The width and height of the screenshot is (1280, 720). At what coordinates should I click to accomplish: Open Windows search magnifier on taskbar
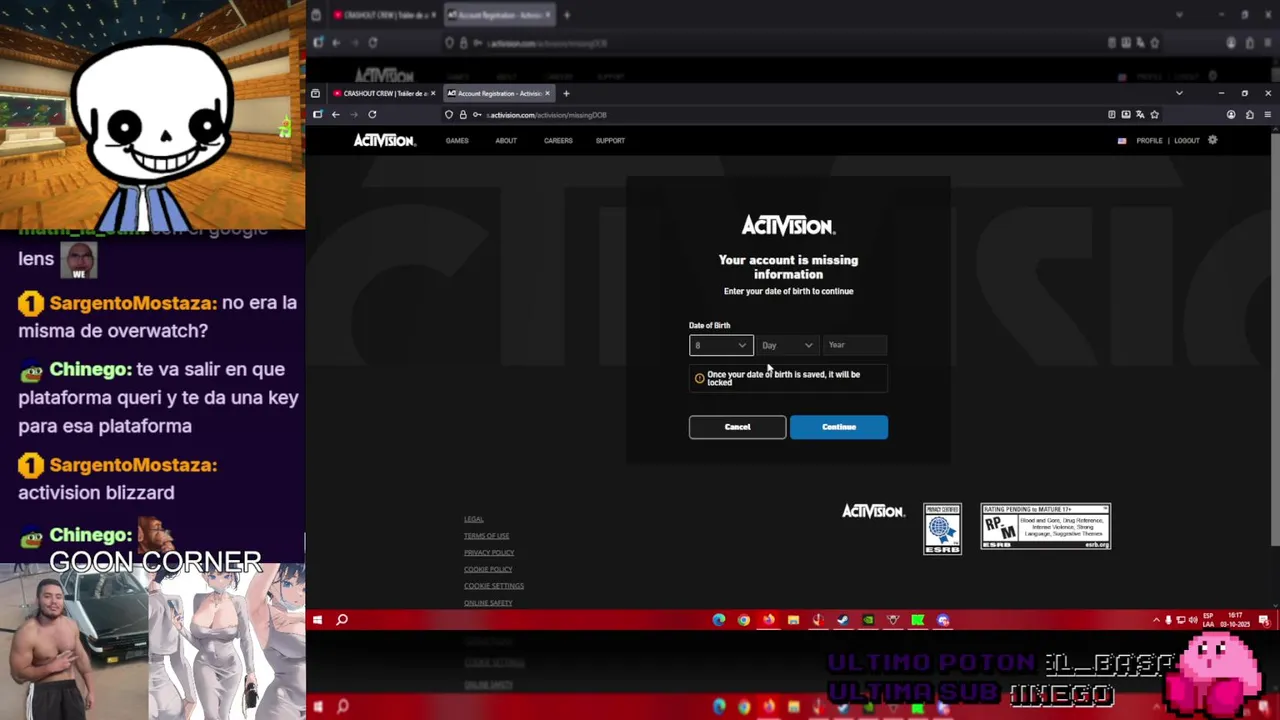coord(342,620)
